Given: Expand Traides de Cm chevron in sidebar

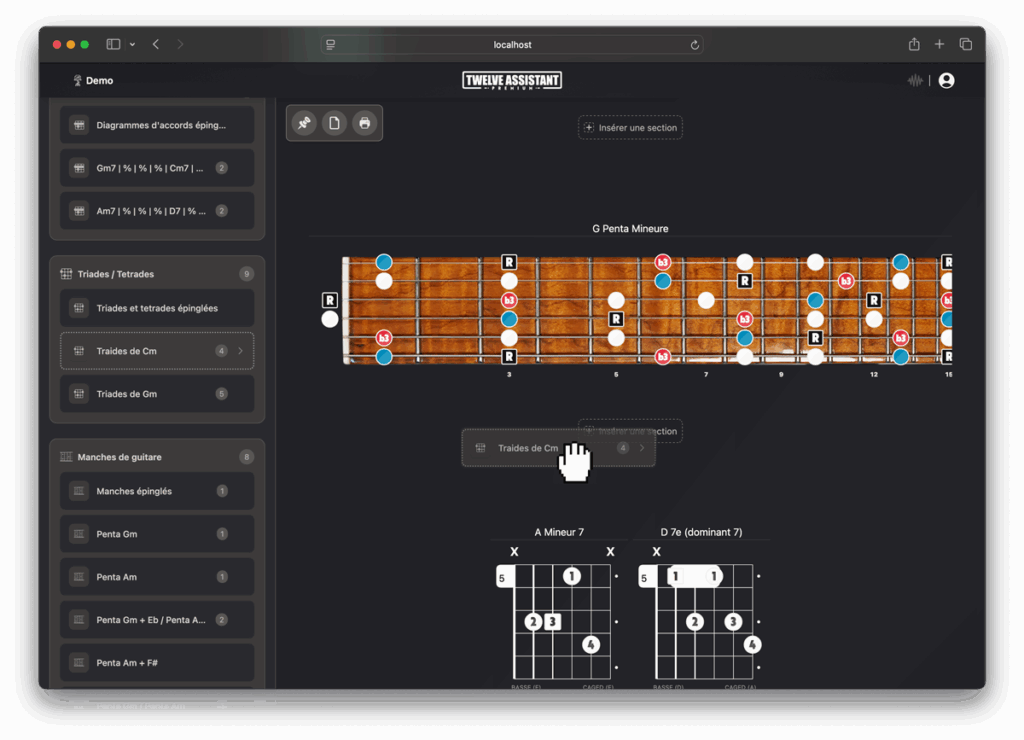Looking at the screenshot, I should (240, 351).
